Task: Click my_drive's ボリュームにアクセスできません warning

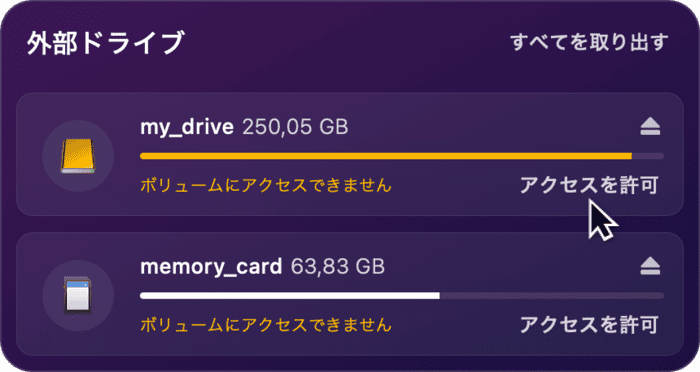Action: pos(266,185)
